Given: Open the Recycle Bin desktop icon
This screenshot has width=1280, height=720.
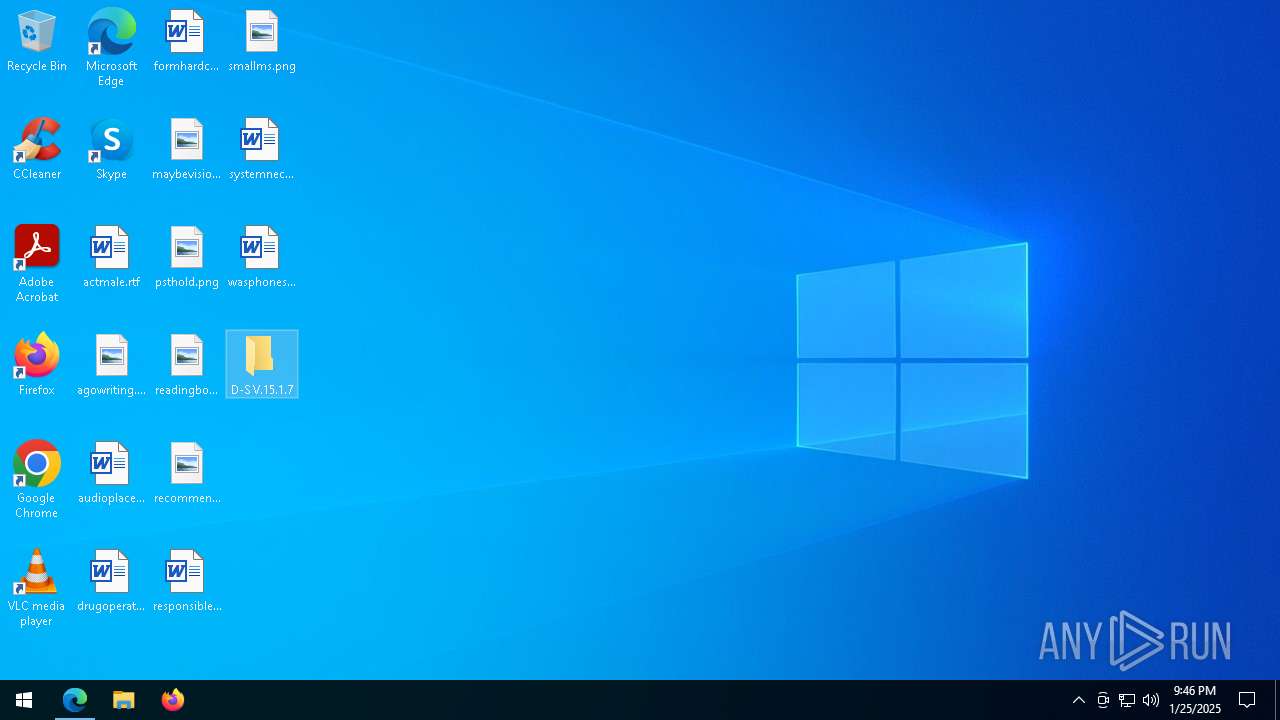Looking at the screenshot, I should tap(37, 42).
